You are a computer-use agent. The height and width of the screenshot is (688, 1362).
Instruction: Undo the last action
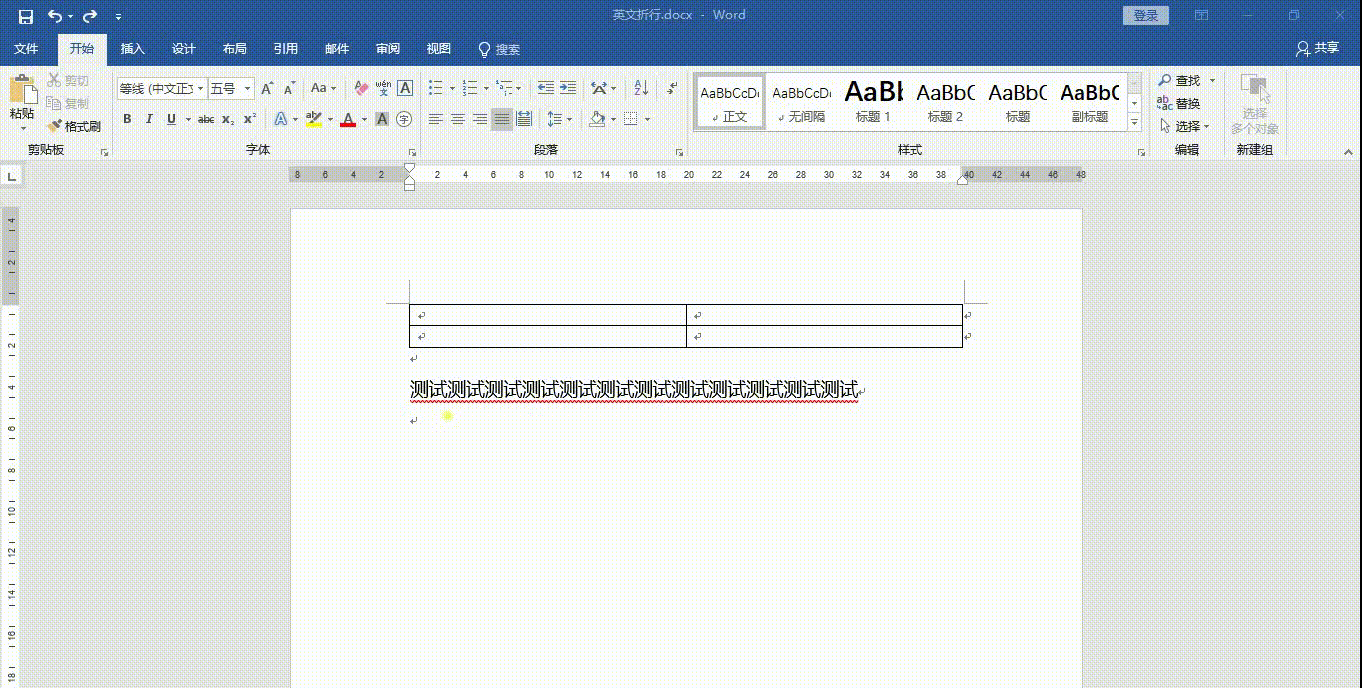click(54, 16)
